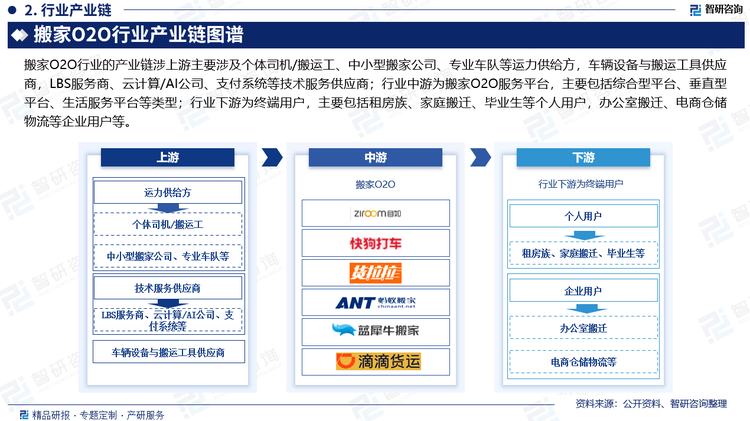Click the 2. 行业产业链 section heading
This screenshot has height=421, width=750.
click(67, 10)
